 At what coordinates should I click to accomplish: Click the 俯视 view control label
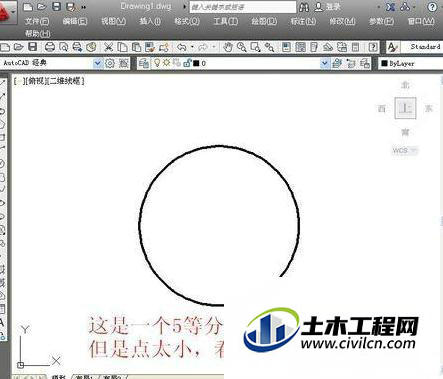[37, 81]
